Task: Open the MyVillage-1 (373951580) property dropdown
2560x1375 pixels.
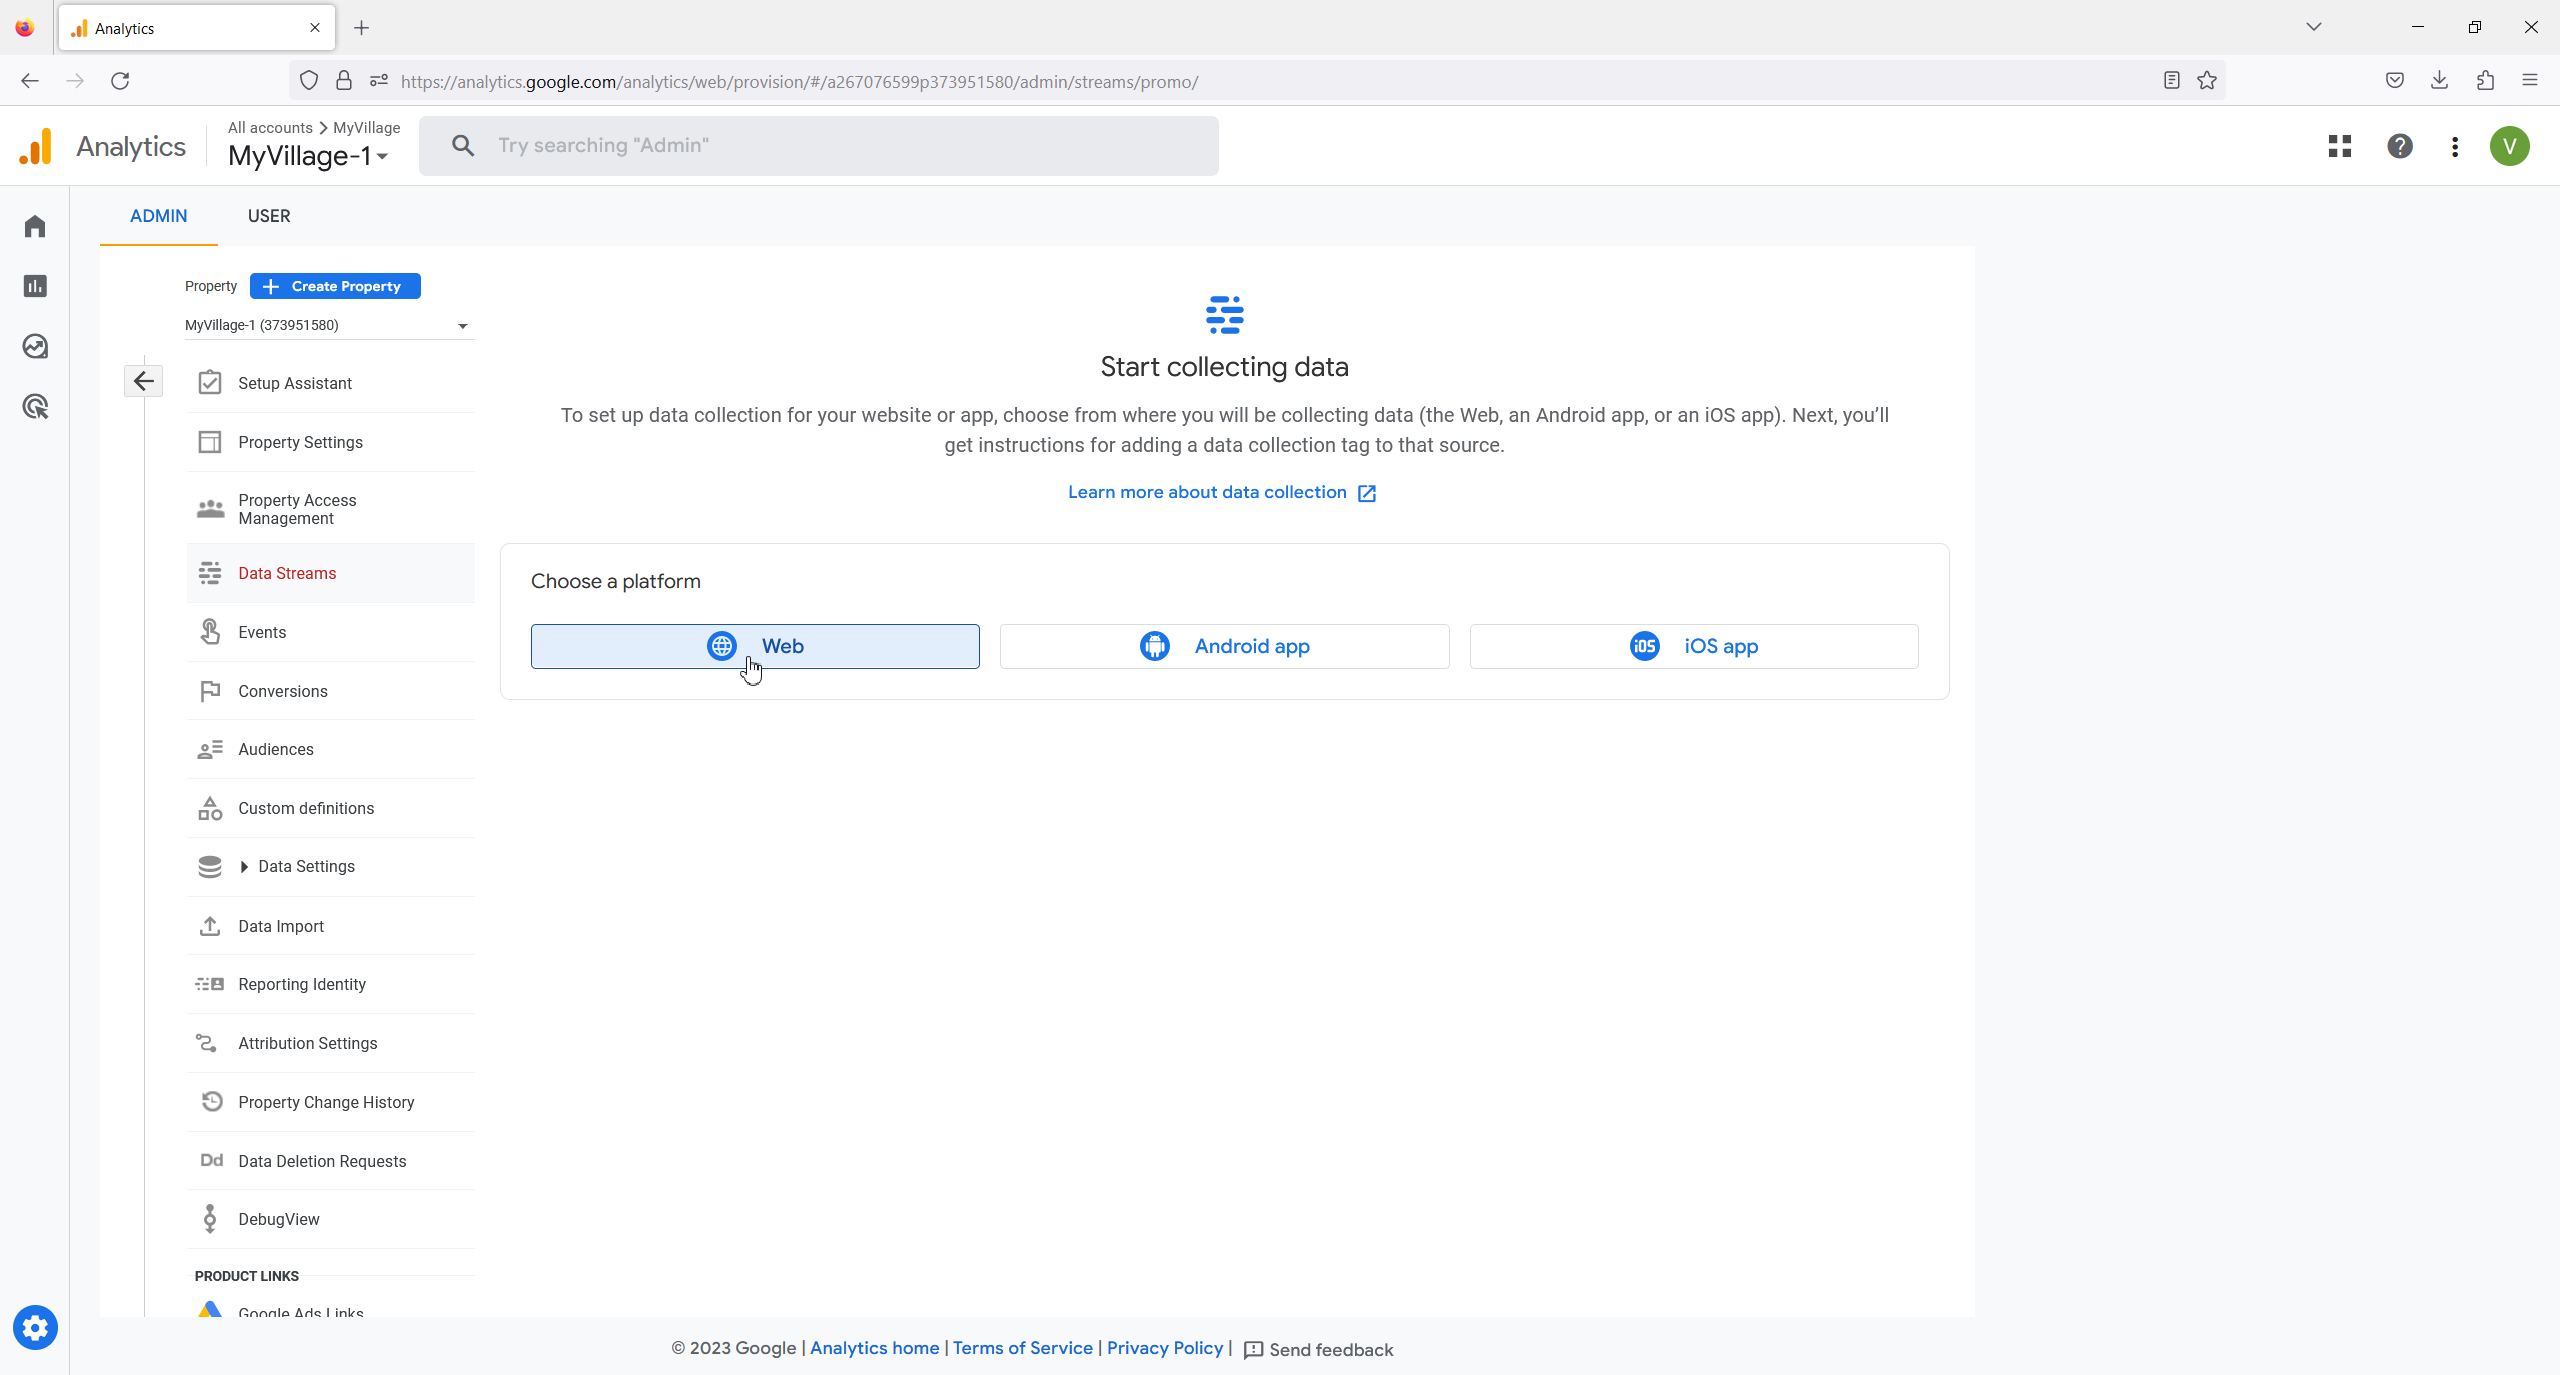Action: point(327,325)
